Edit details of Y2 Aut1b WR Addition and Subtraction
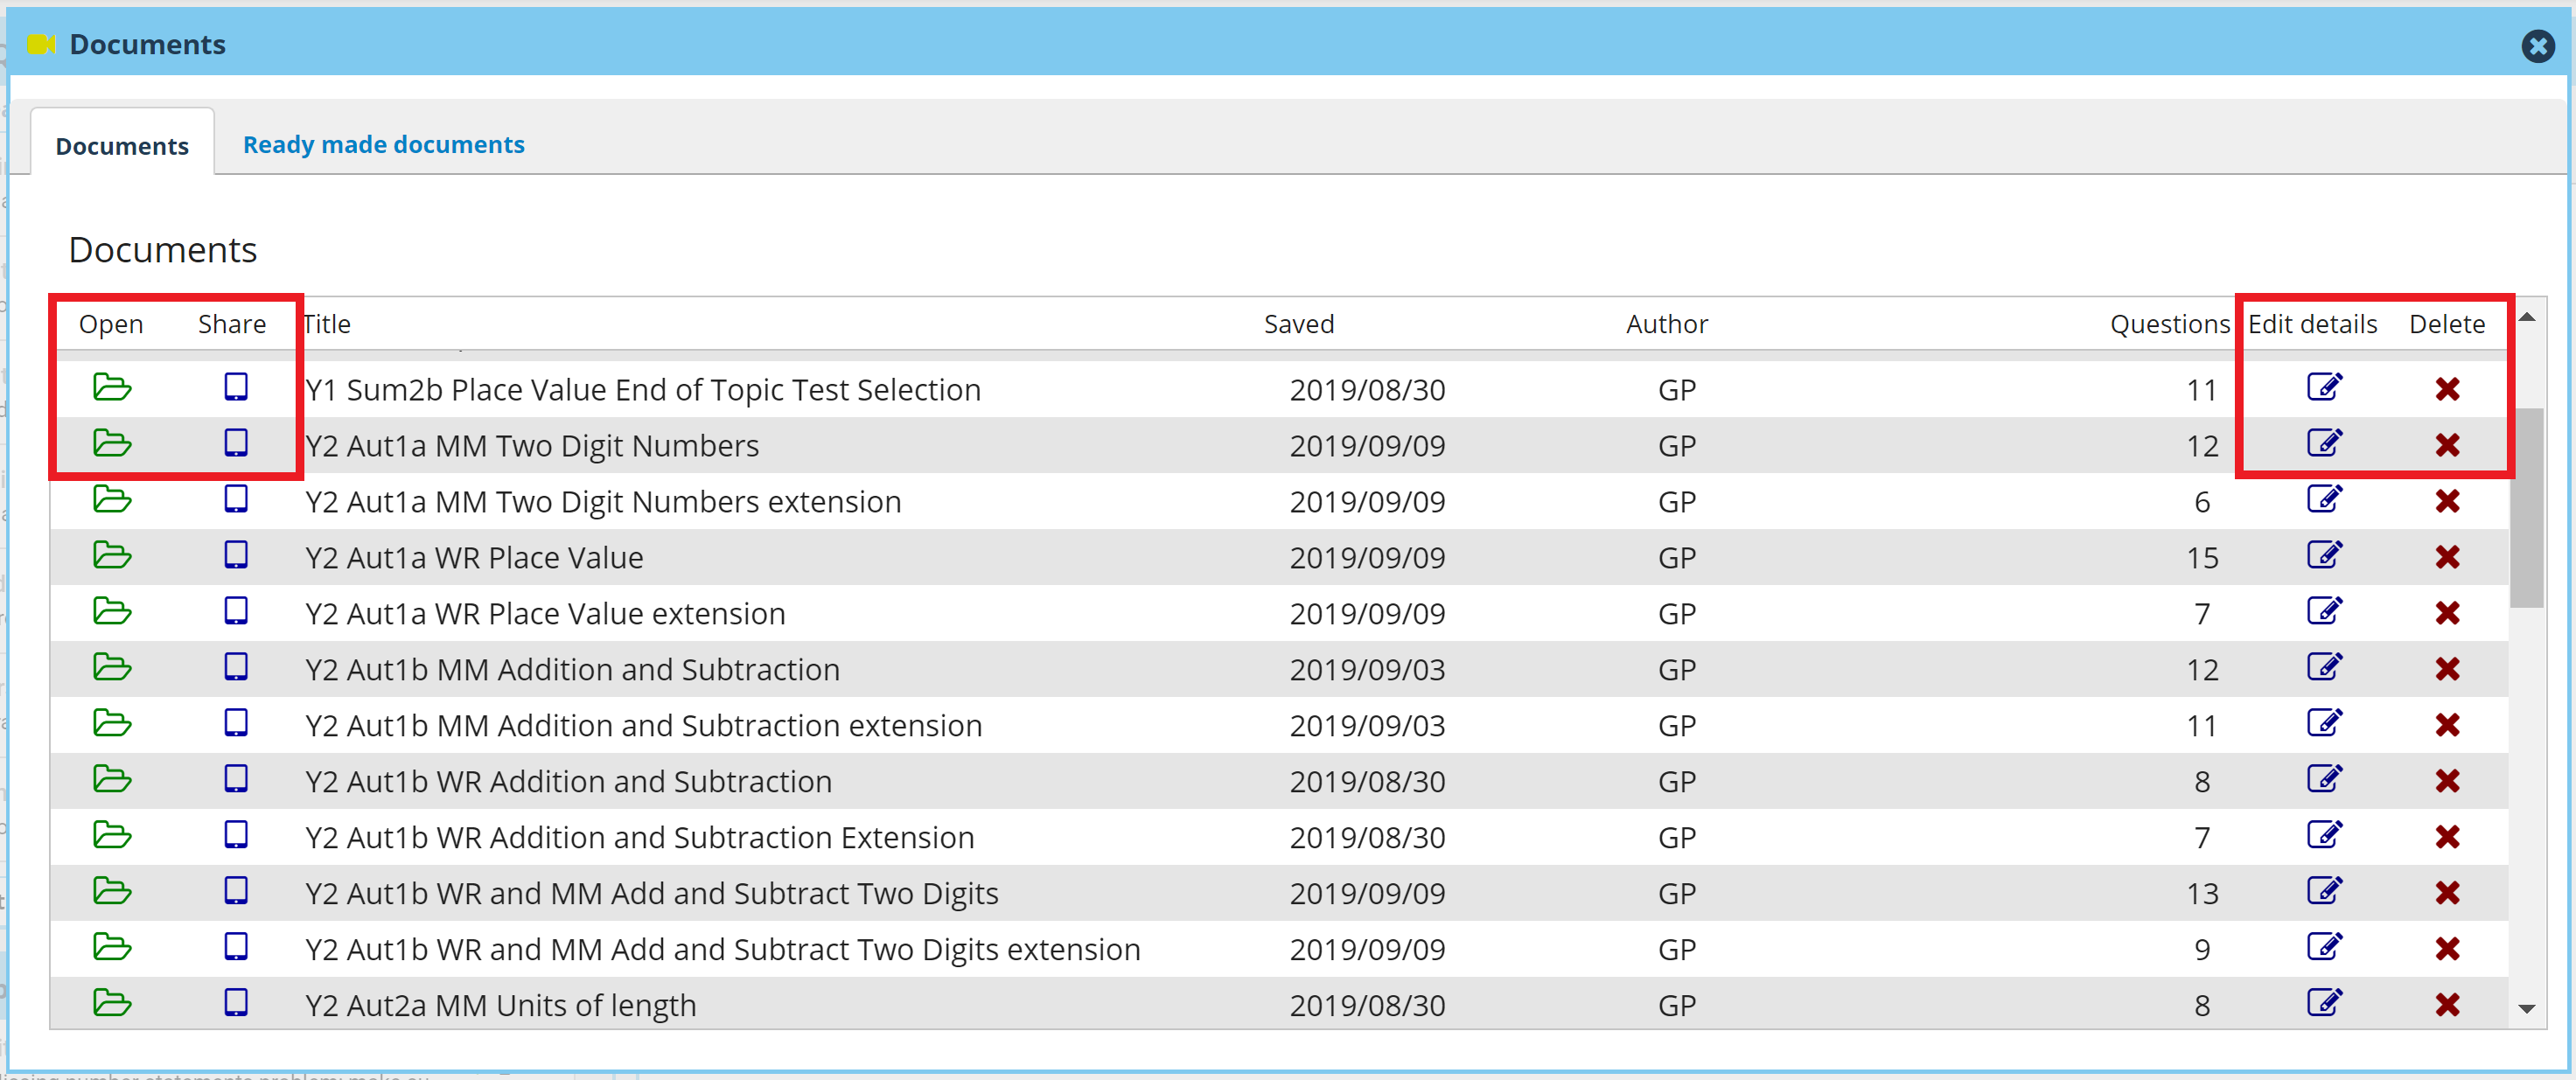2576x1080 pixels. tap(2324, 780)
